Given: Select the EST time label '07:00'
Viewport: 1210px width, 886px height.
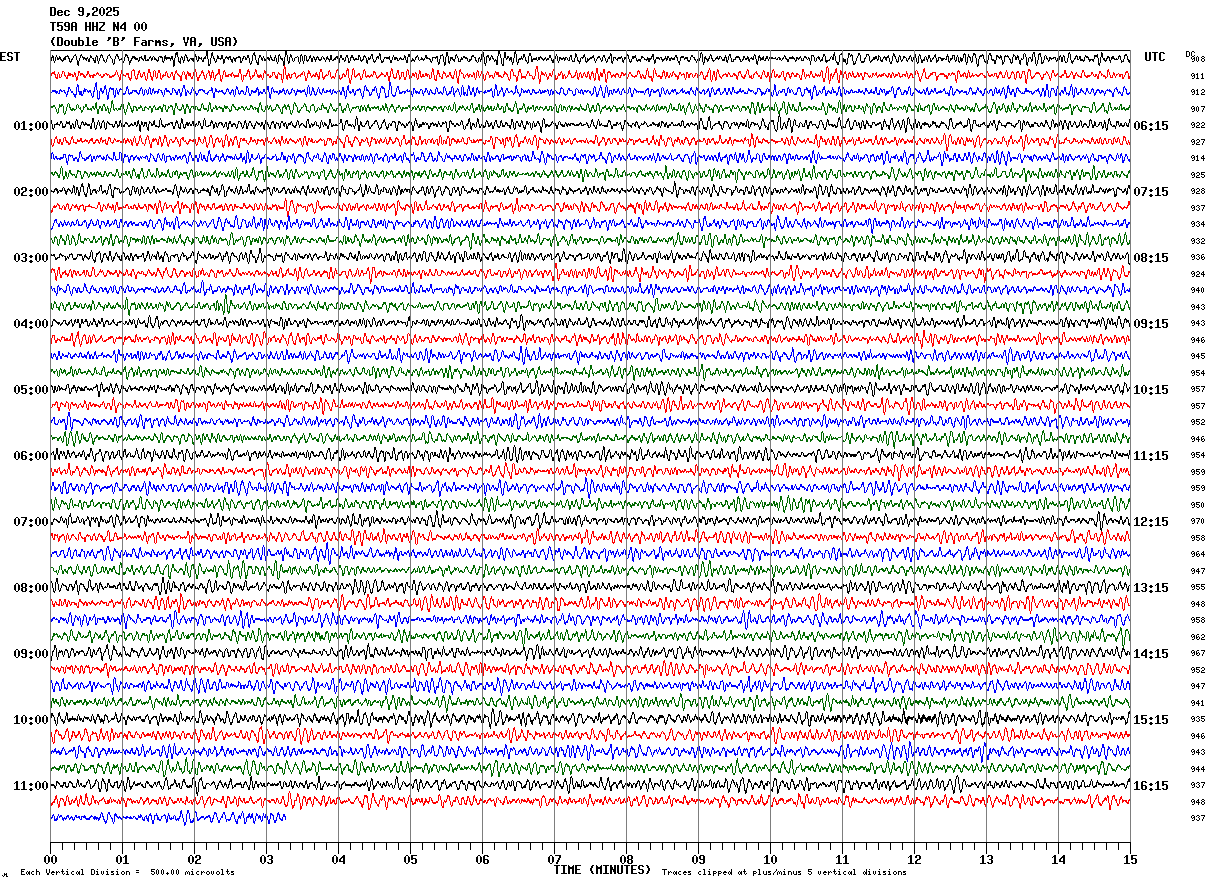Looking at the screenshot, I should click(x=31, y=522).
